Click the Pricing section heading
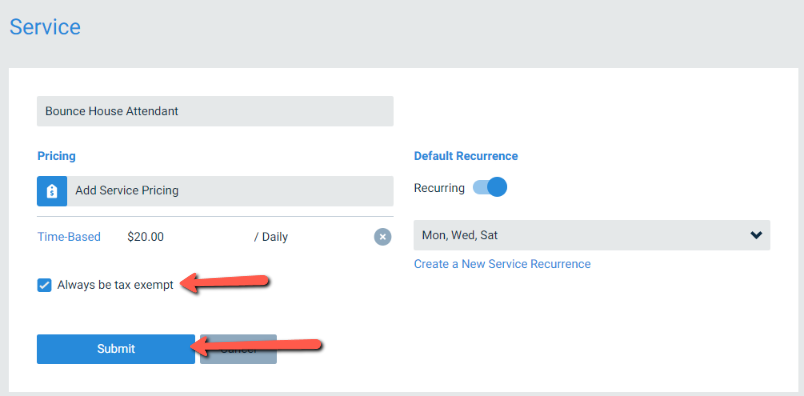804x396 pixels. pyautogui.click(x=56, y=156)
